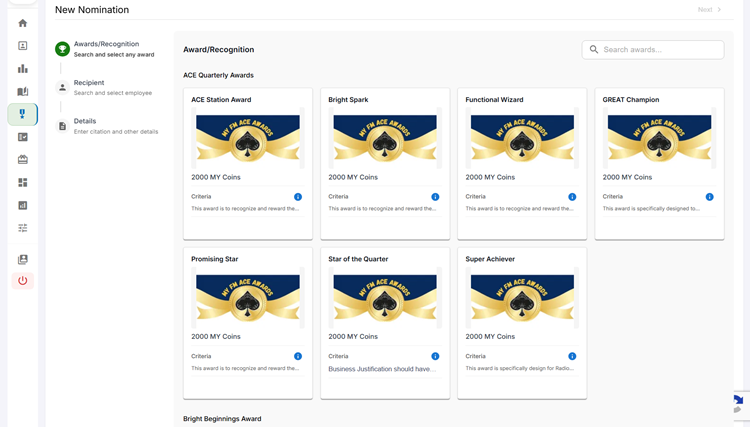Click 'This award is specifically designed to...' text
Image resolution: width=750 pixels, height=427 pixels.
[651, 208]
